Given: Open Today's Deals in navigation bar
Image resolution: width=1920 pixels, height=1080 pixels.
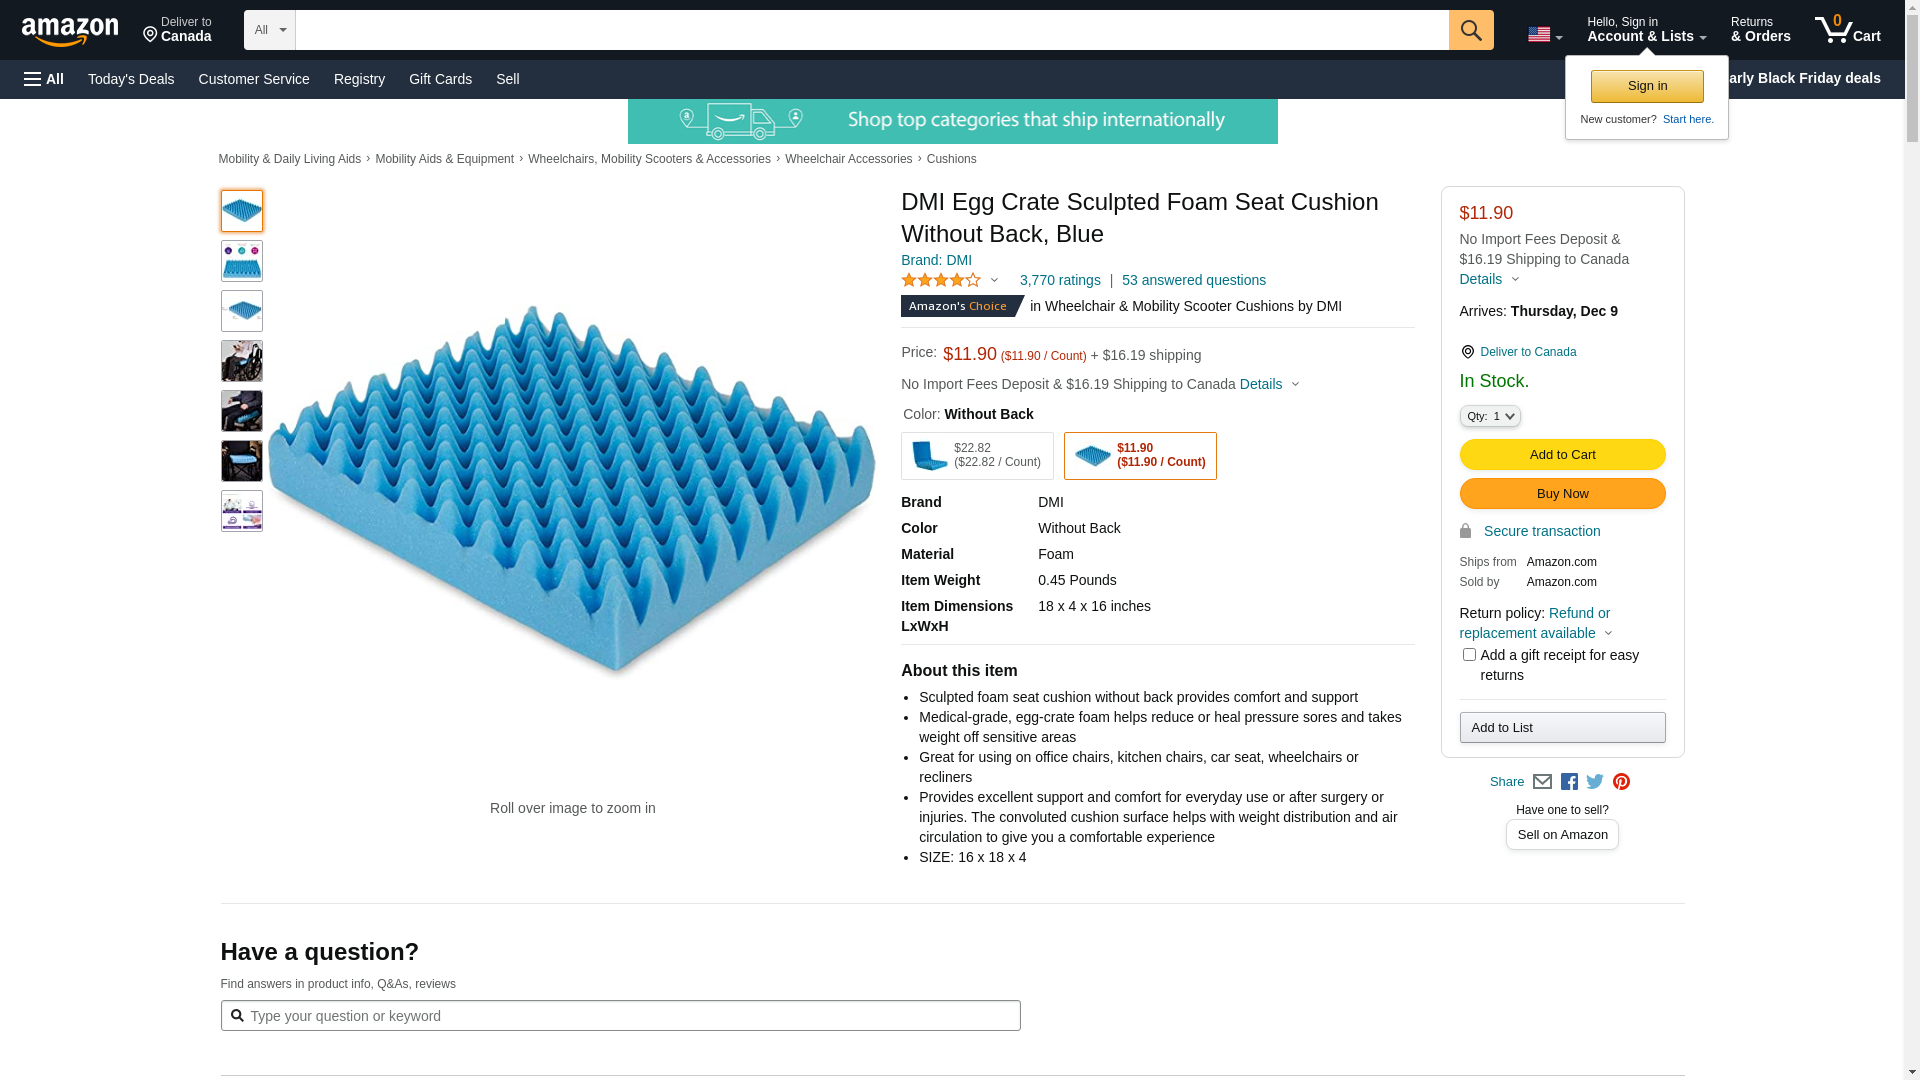Looking at the screenshot, I should pos(131,79).
